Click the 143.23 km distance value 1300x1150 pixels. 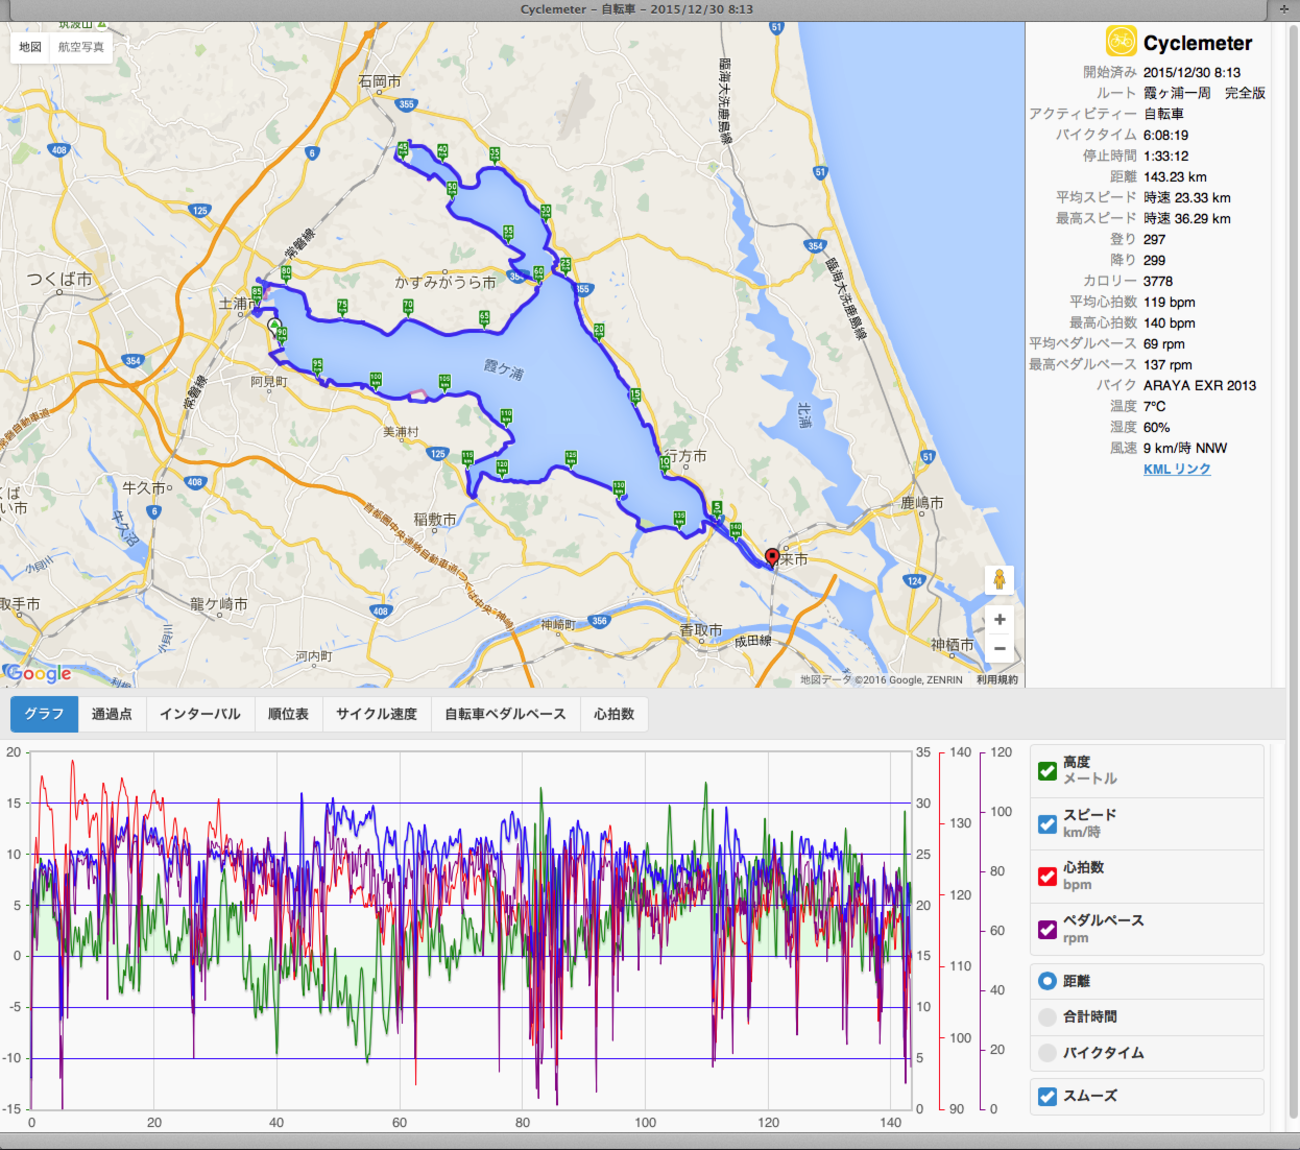[1175, 177]
